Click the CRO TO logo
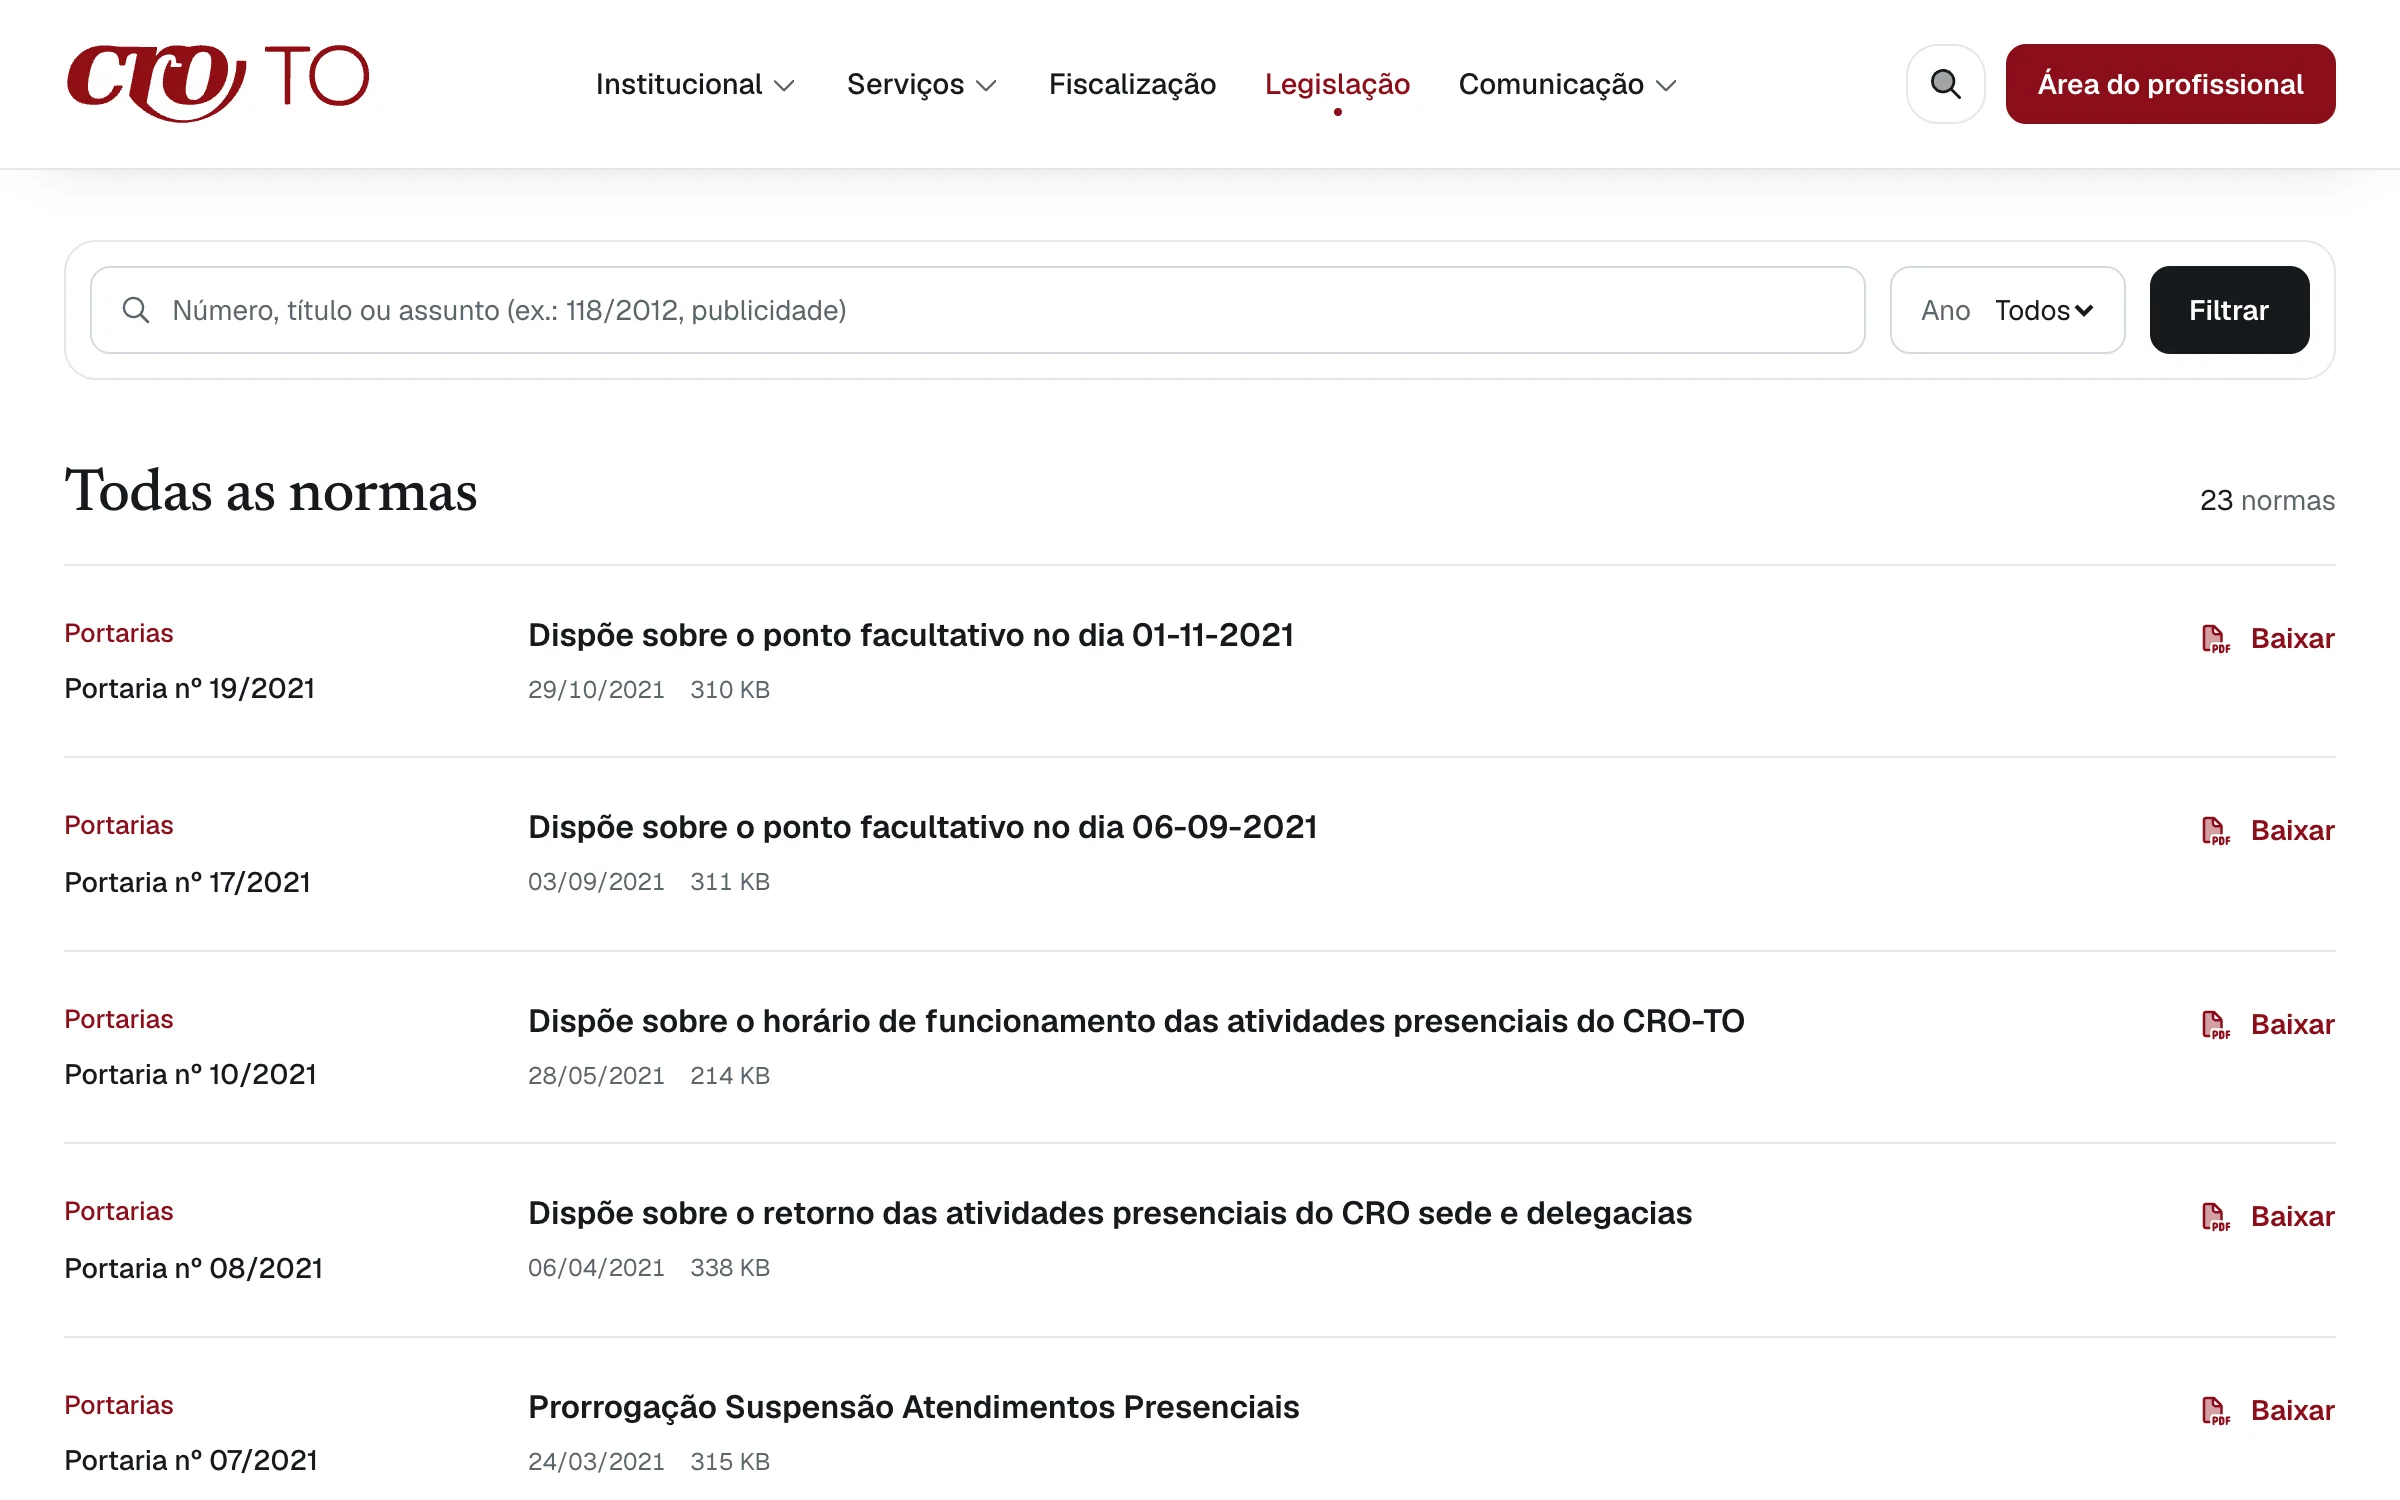 [217, 83]
